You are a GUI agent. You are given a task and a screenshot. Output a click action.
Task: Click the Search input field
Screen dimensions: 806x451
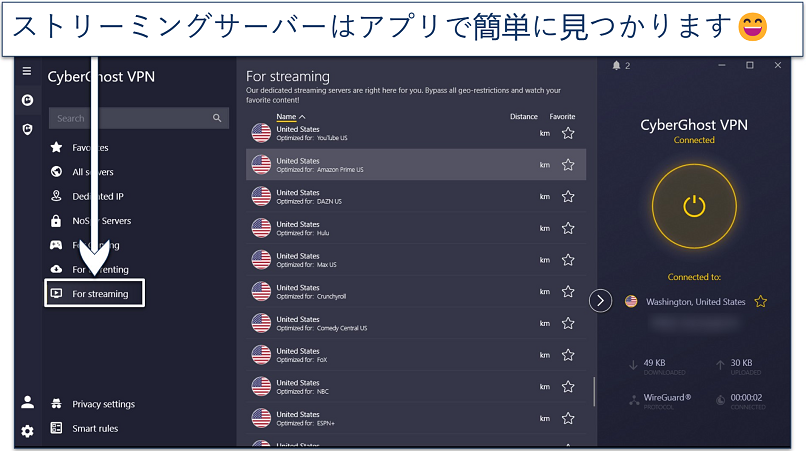[130, 118]
